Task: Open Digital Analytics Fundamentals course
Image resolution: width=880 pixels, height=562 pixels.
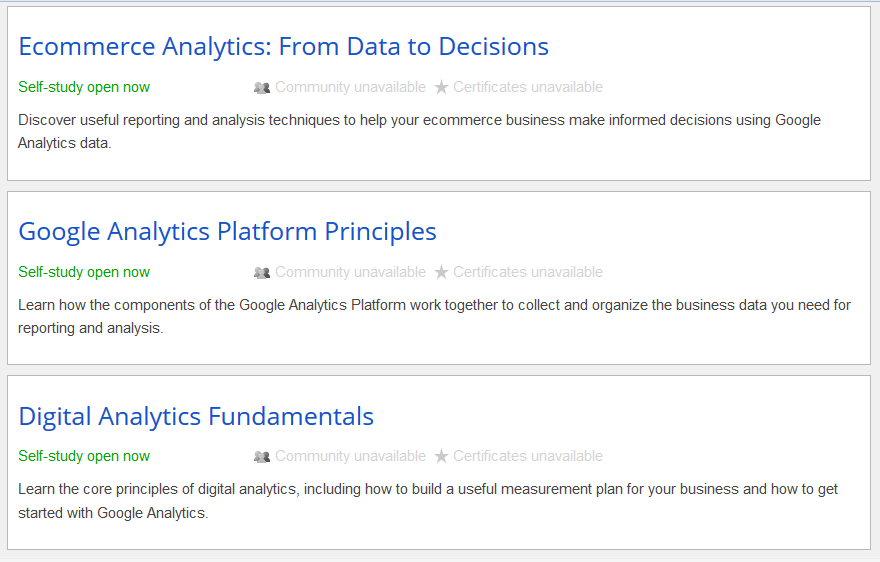Action: coord(196,416)
